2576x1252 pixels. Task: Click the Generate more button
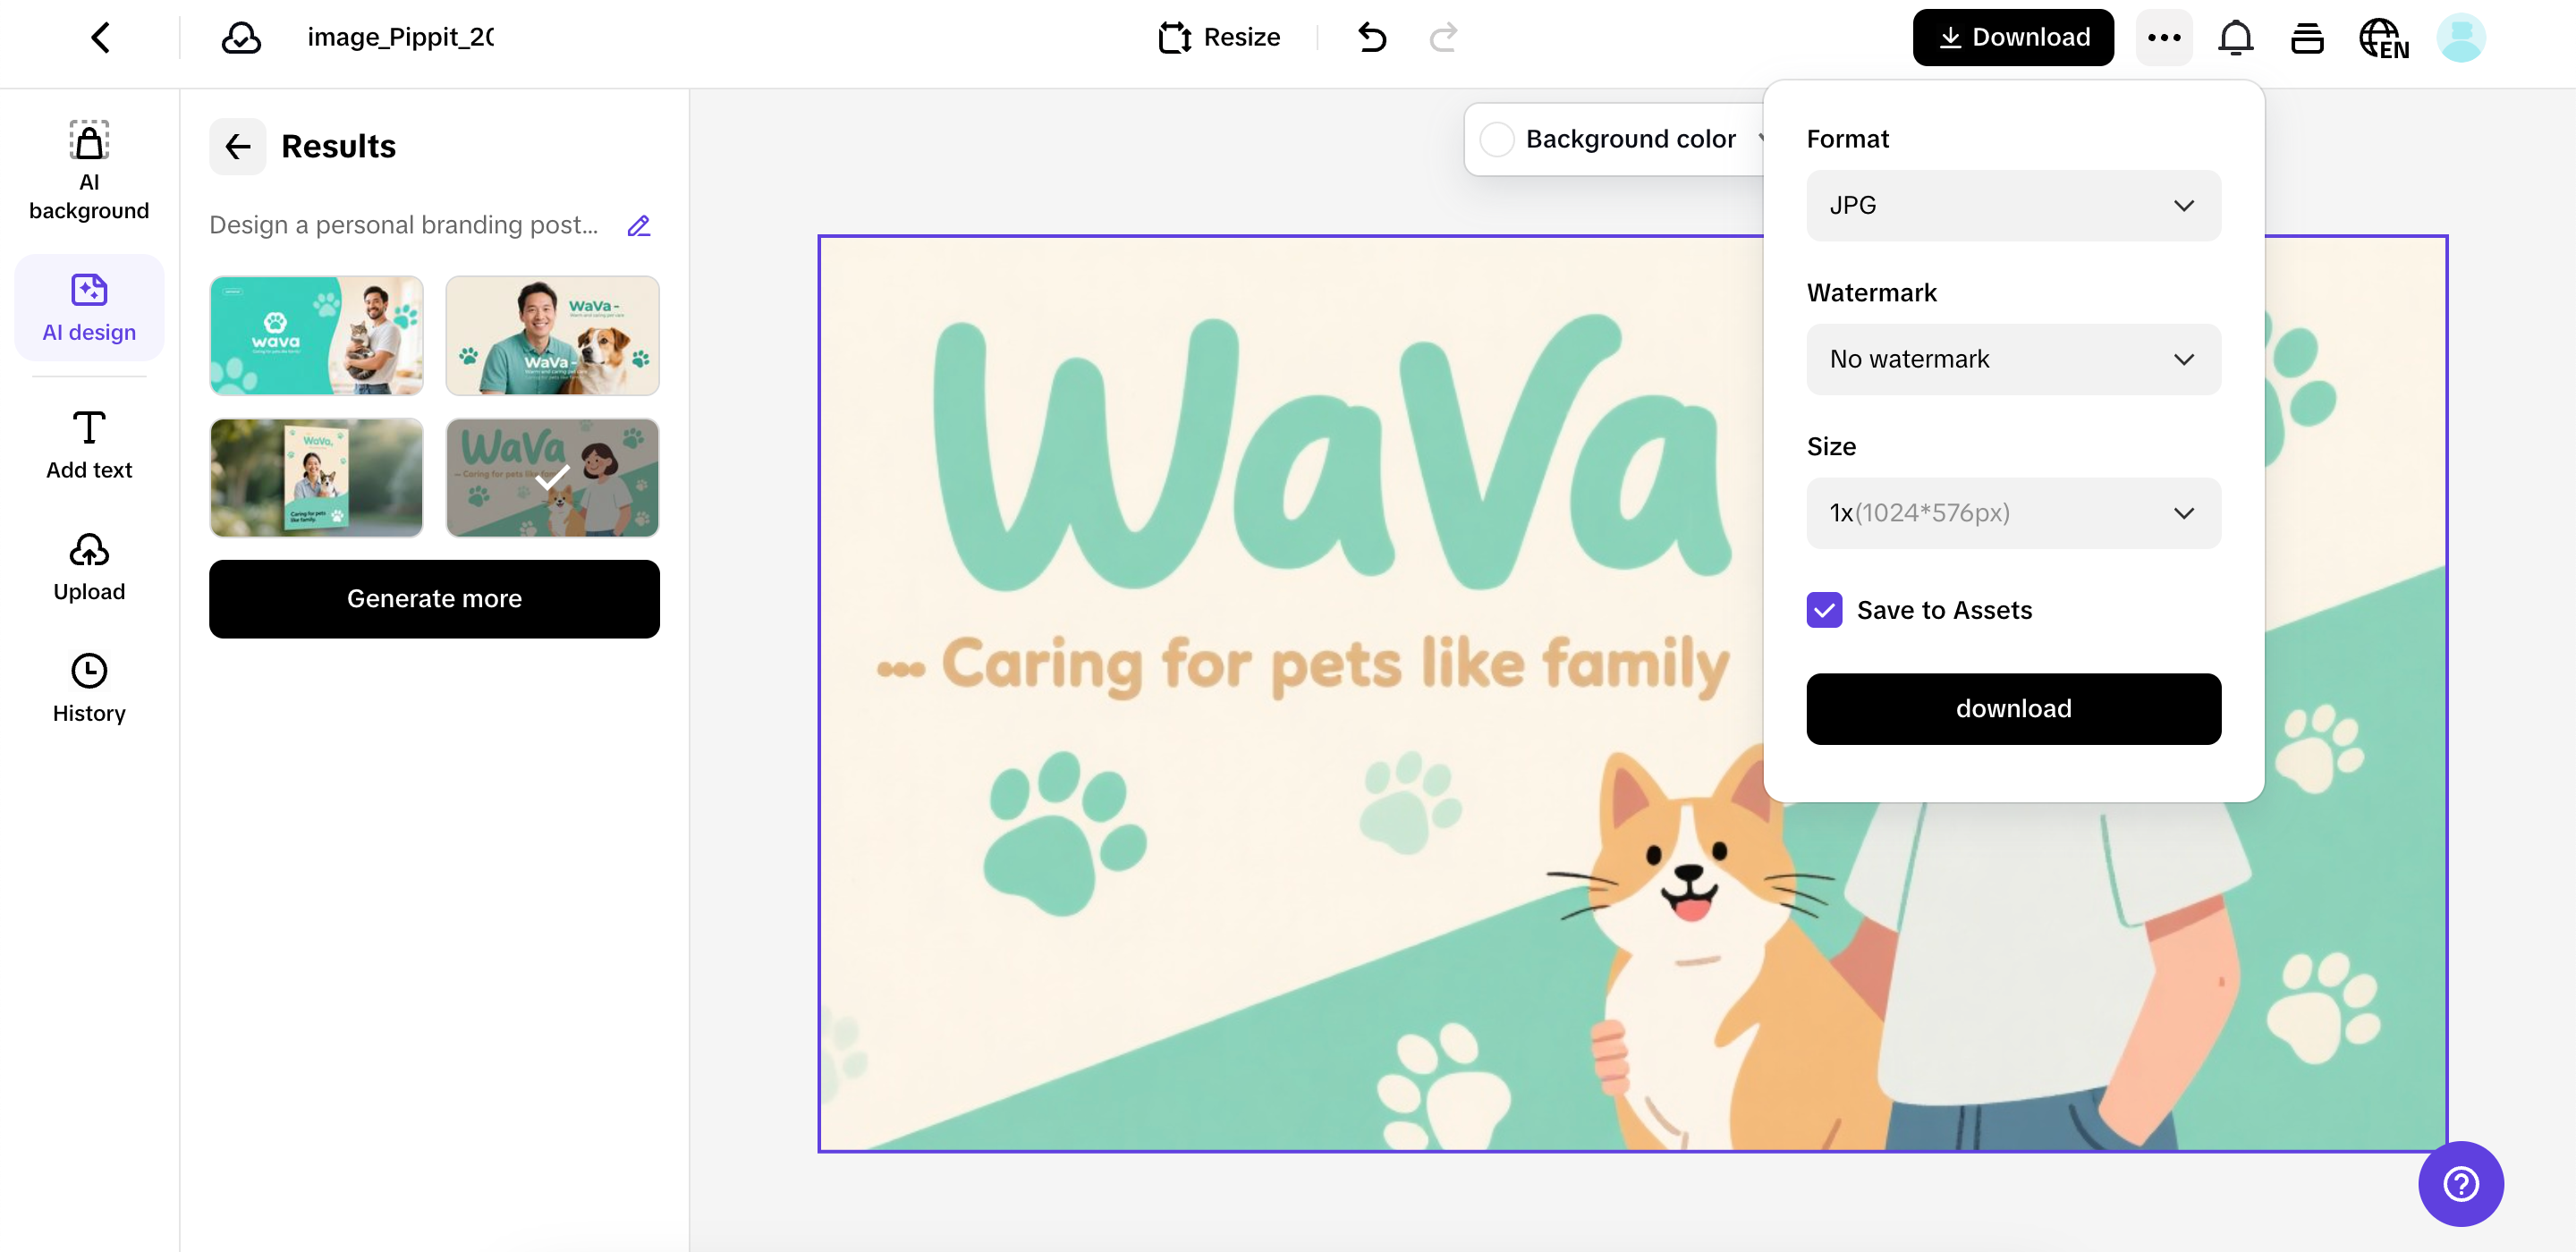click(x=434, y=599)
